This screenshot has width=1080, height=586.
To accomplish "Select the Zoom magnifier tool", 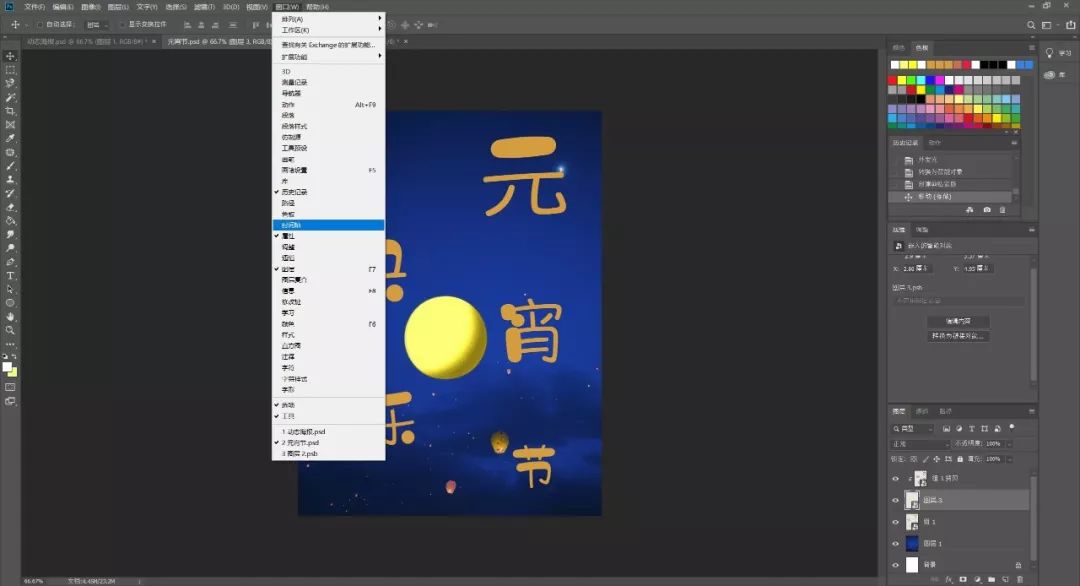I will (x=10, y=330).
